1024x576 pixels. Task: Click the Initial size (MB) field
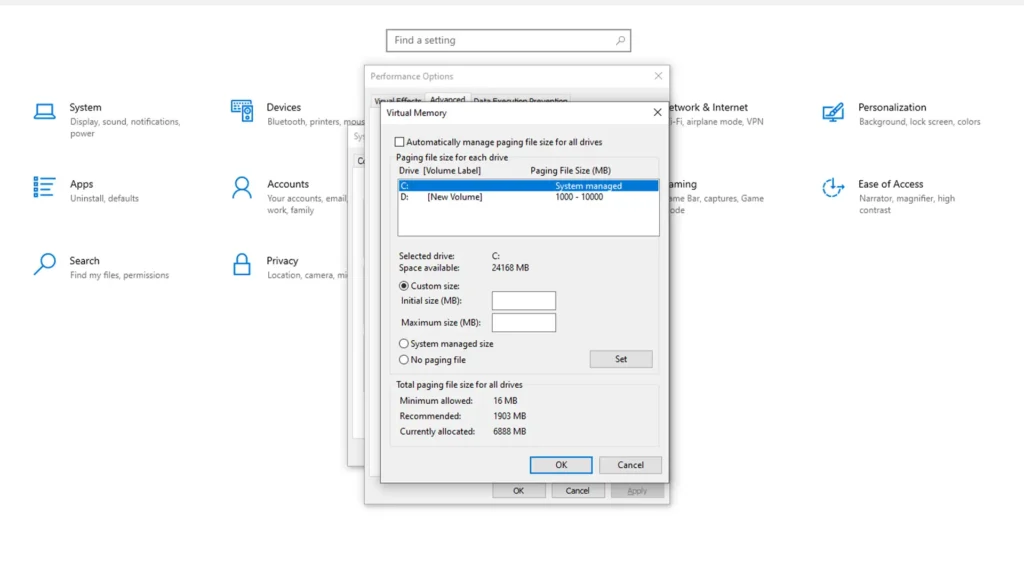[x=524, y=300]
